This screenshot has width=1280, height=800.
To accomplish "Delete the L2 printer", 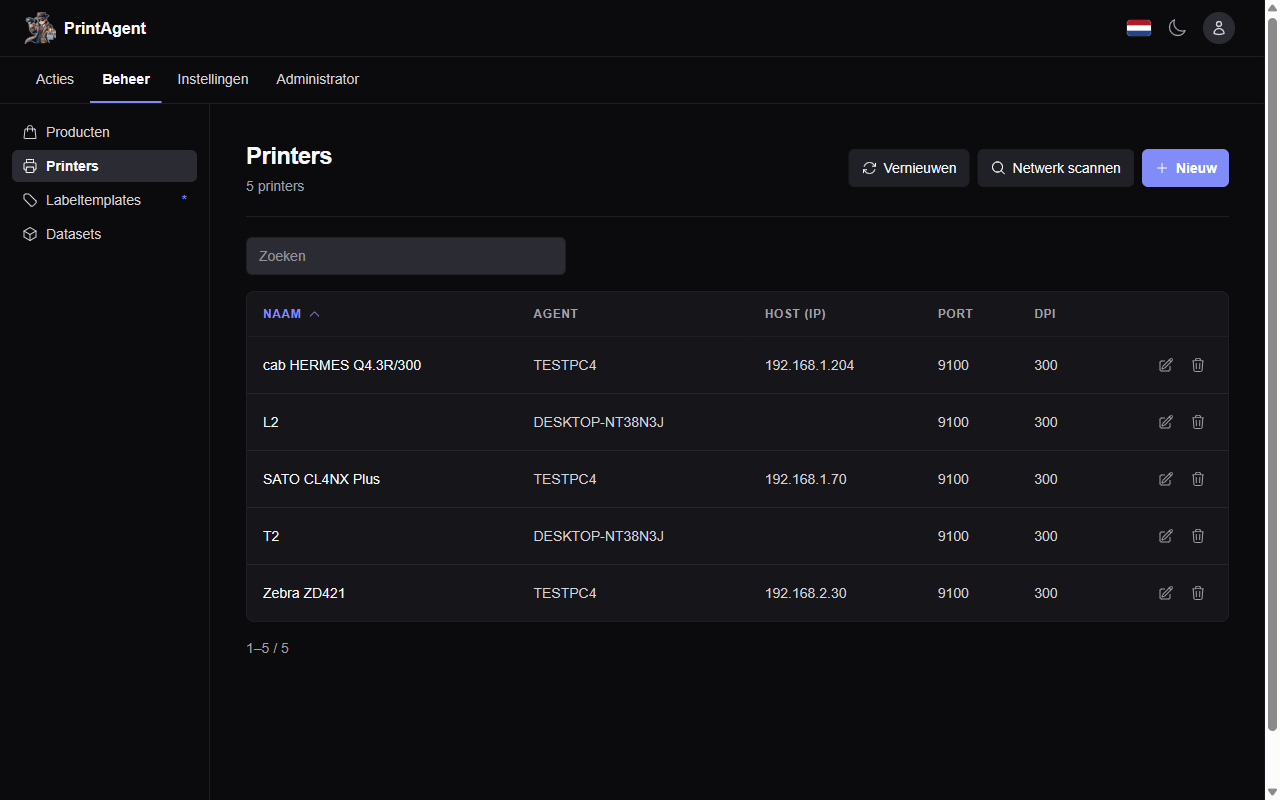I will click(1198, 422).
